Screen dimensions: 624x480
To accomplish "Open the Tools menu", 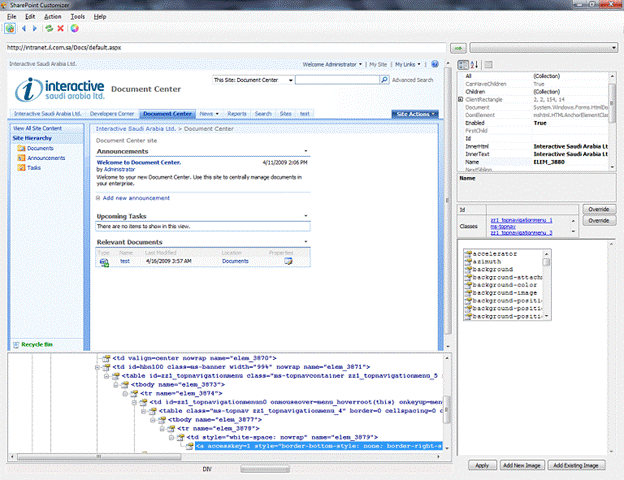I will tap(78, 16).
